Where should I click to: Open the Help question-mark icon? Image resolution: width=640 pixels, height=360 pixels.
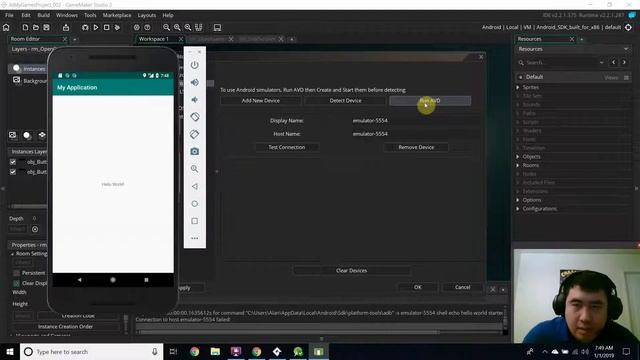(x=147, y=27)
